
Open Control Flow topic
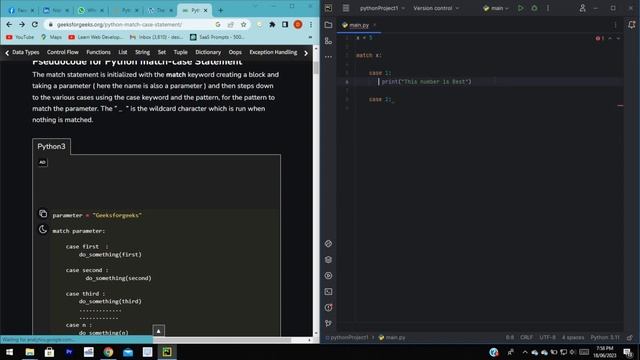tap(62, 52)
